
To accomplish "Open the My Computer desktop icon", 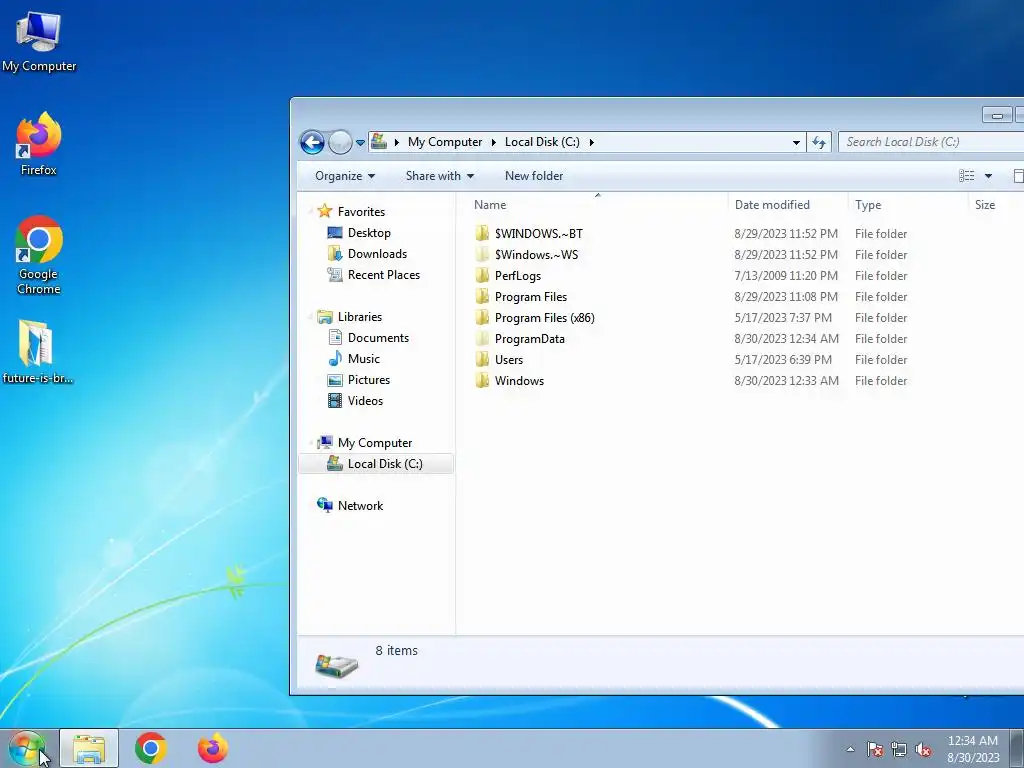I will pos(39,42).
